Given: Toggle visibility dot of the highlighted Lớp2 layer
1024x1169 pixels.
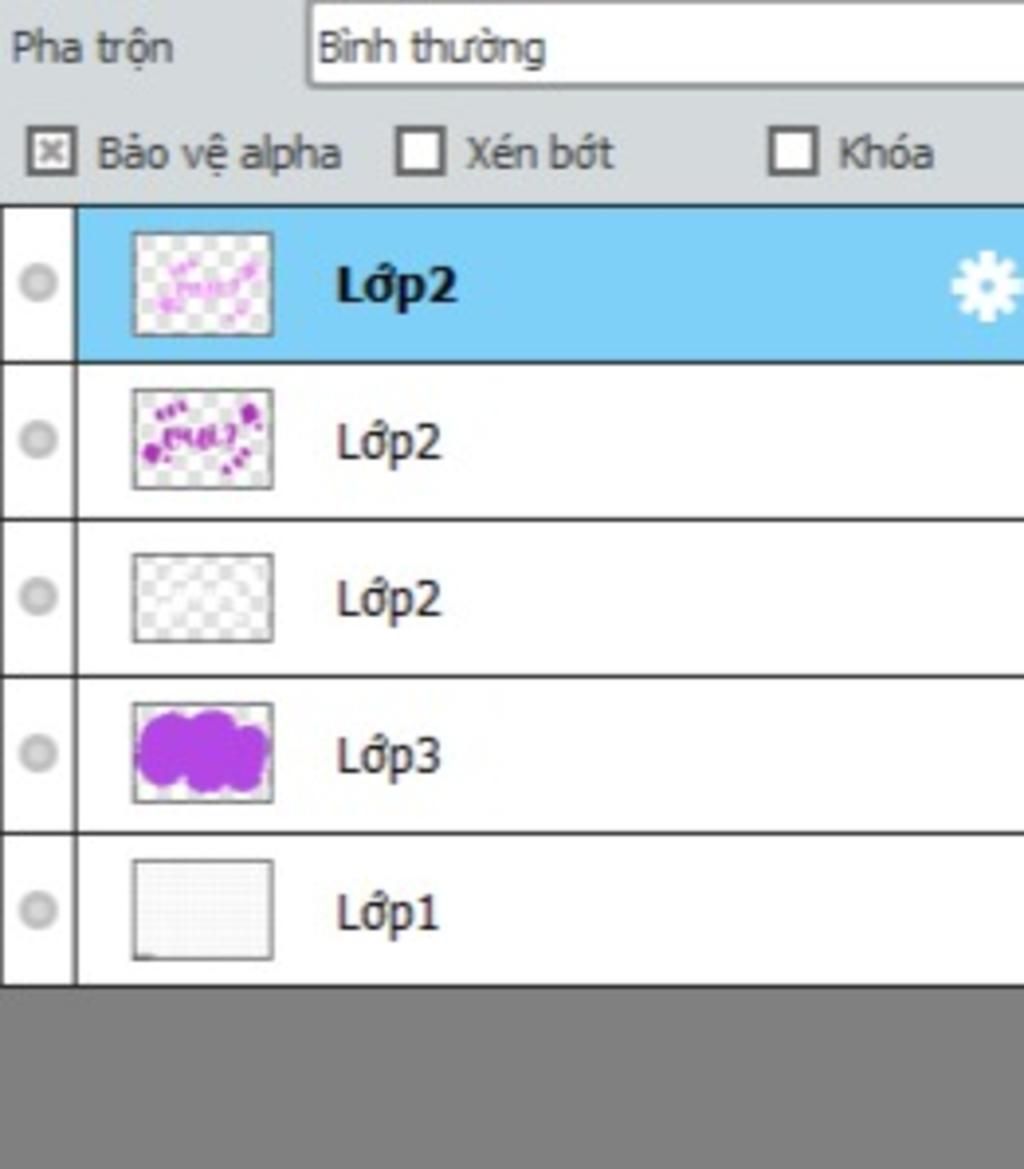Looking at the screenshot, I should pyautogui.click(x=39, y=283).
